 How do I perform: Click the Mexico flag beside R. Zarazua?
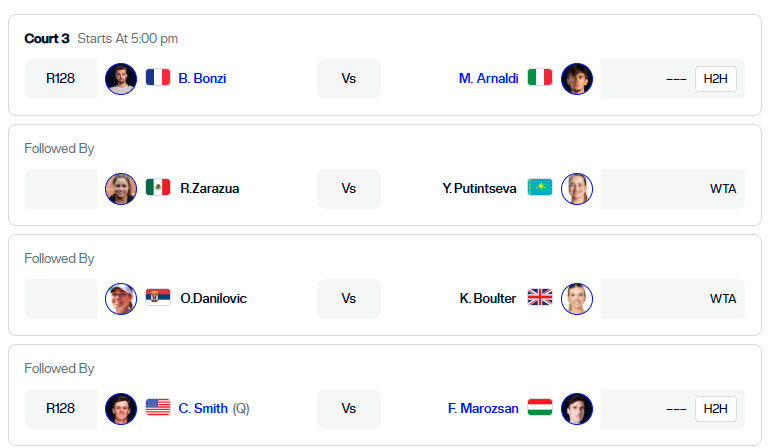click(158, 187)
